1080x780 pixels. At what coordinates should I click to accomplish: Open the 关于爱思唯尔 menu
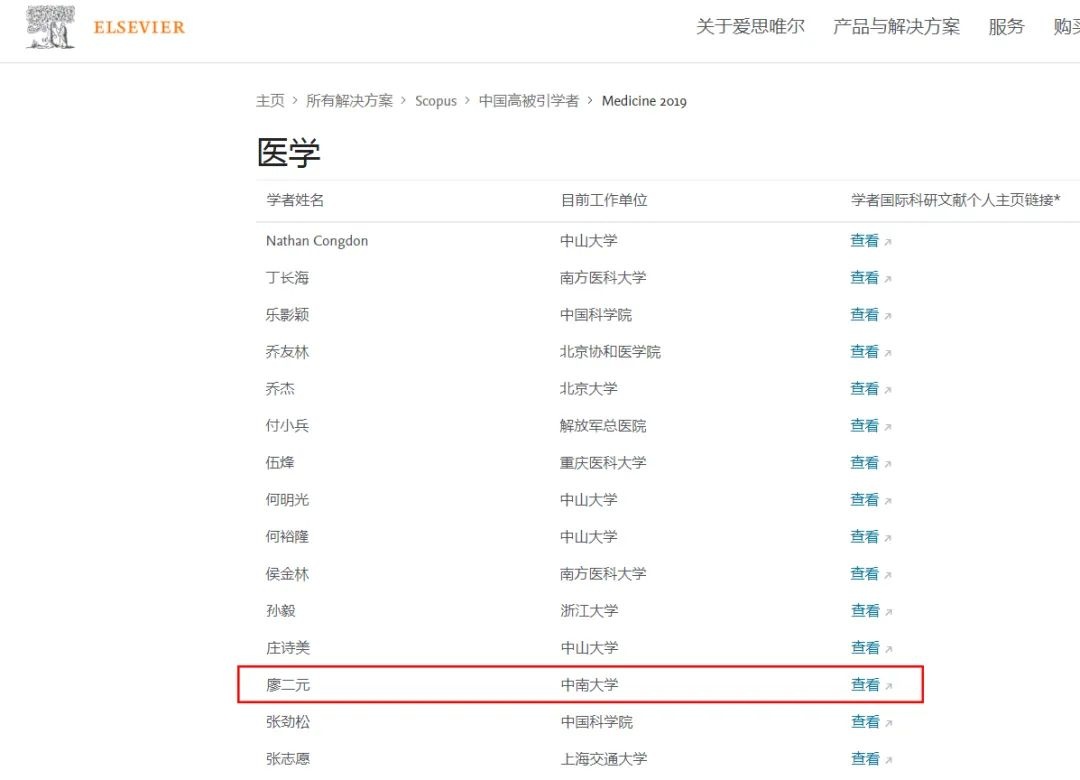[x=748, y=27]
